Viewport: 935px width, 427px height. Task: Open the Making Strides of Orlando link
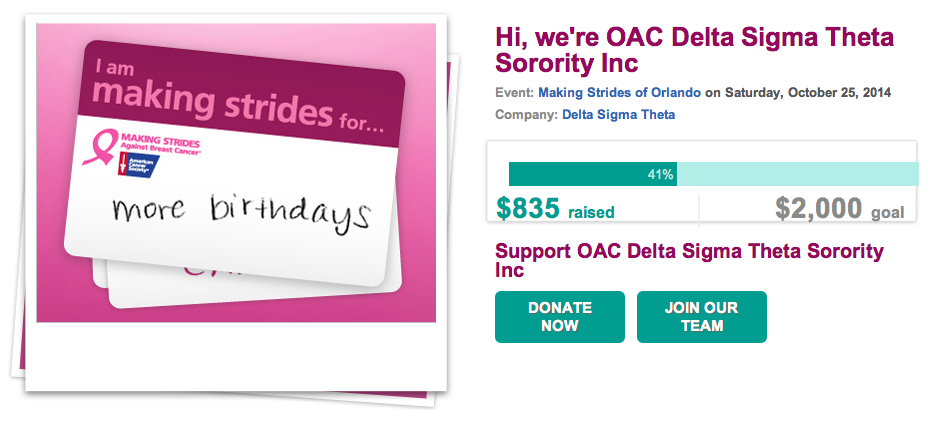pos(619,93)
